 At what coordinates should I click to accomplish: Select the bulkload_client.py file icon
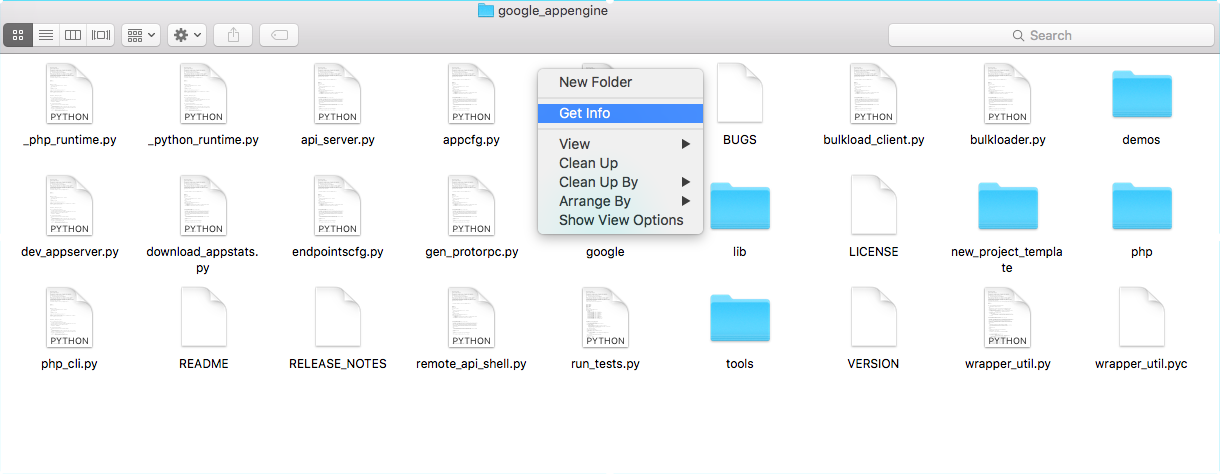point(874,93)
